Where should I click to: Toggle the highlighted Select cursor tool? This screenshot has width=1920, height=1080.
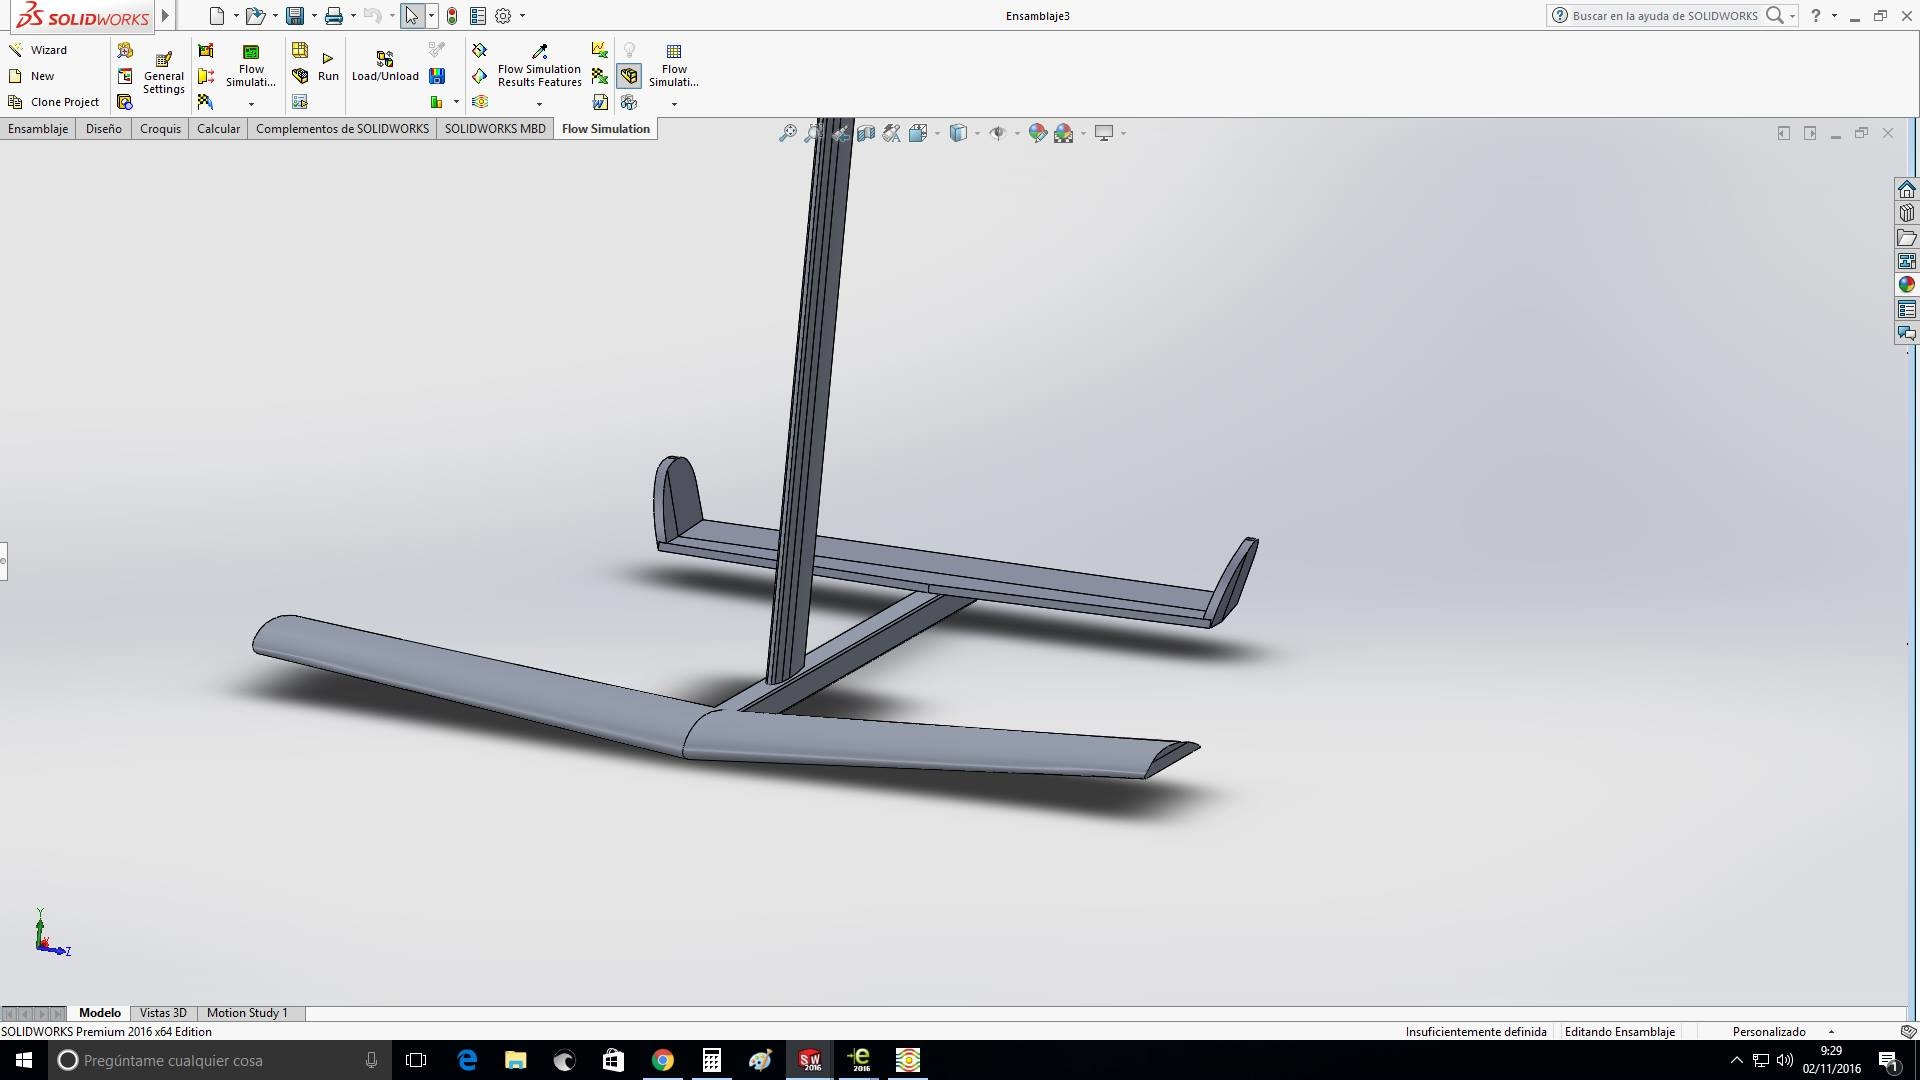[412, 16]
